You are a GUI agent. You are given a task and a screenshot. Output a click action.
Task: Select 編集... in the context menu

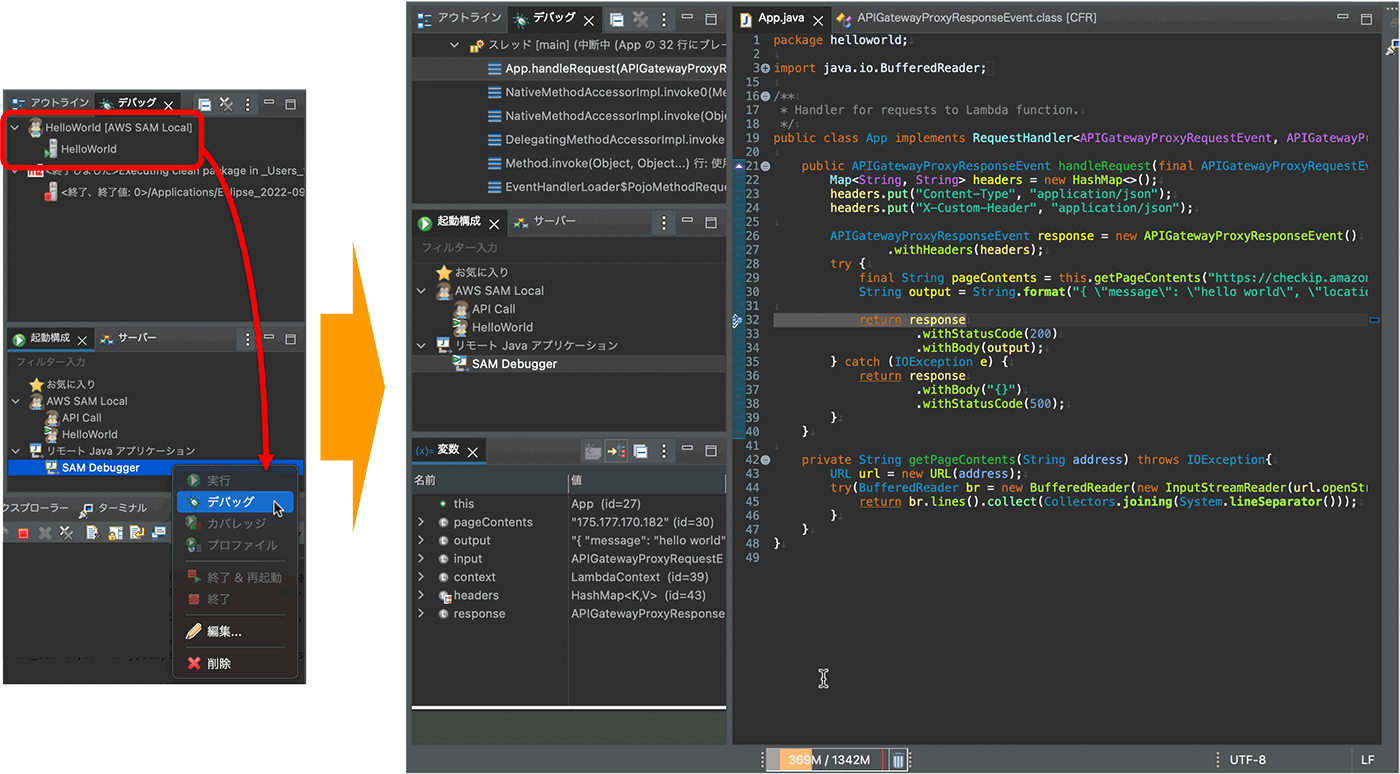[x=223, y=632]
